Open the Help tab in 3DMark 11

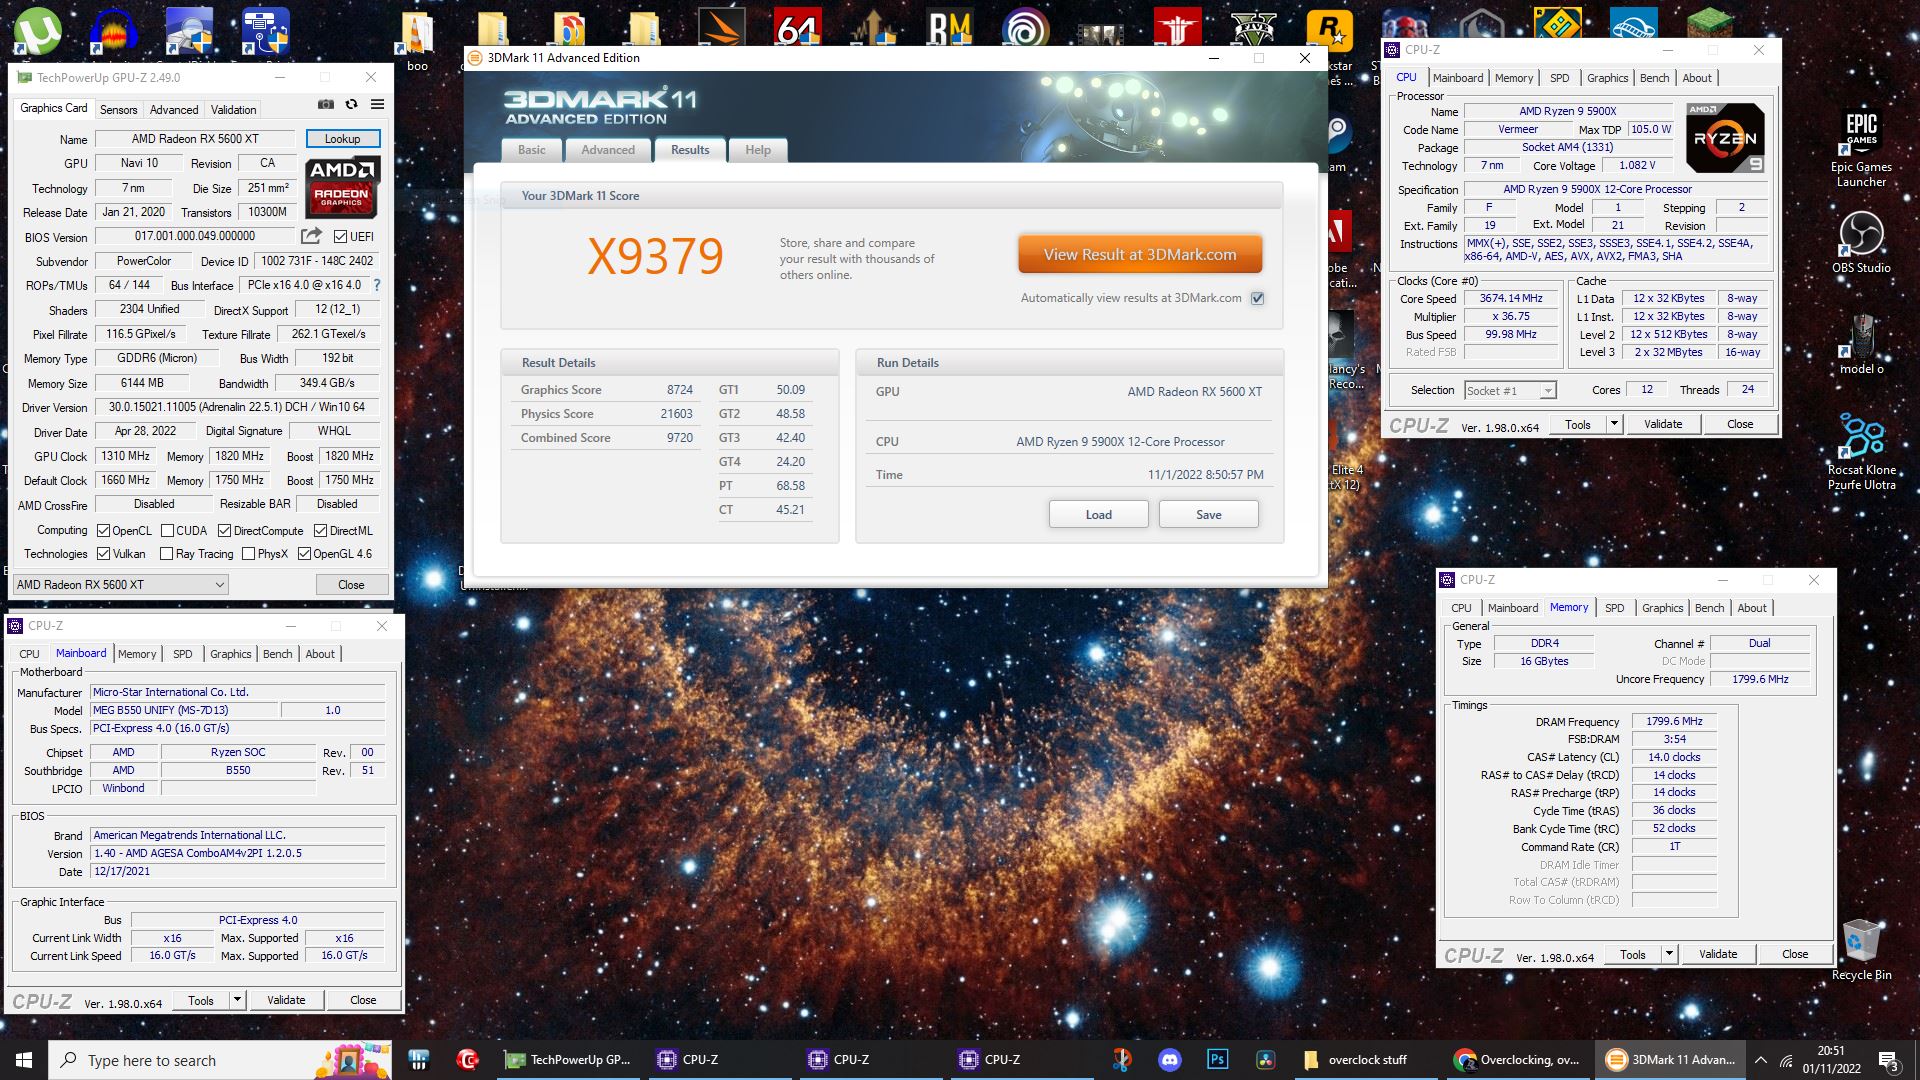click(x=758, y=150)
